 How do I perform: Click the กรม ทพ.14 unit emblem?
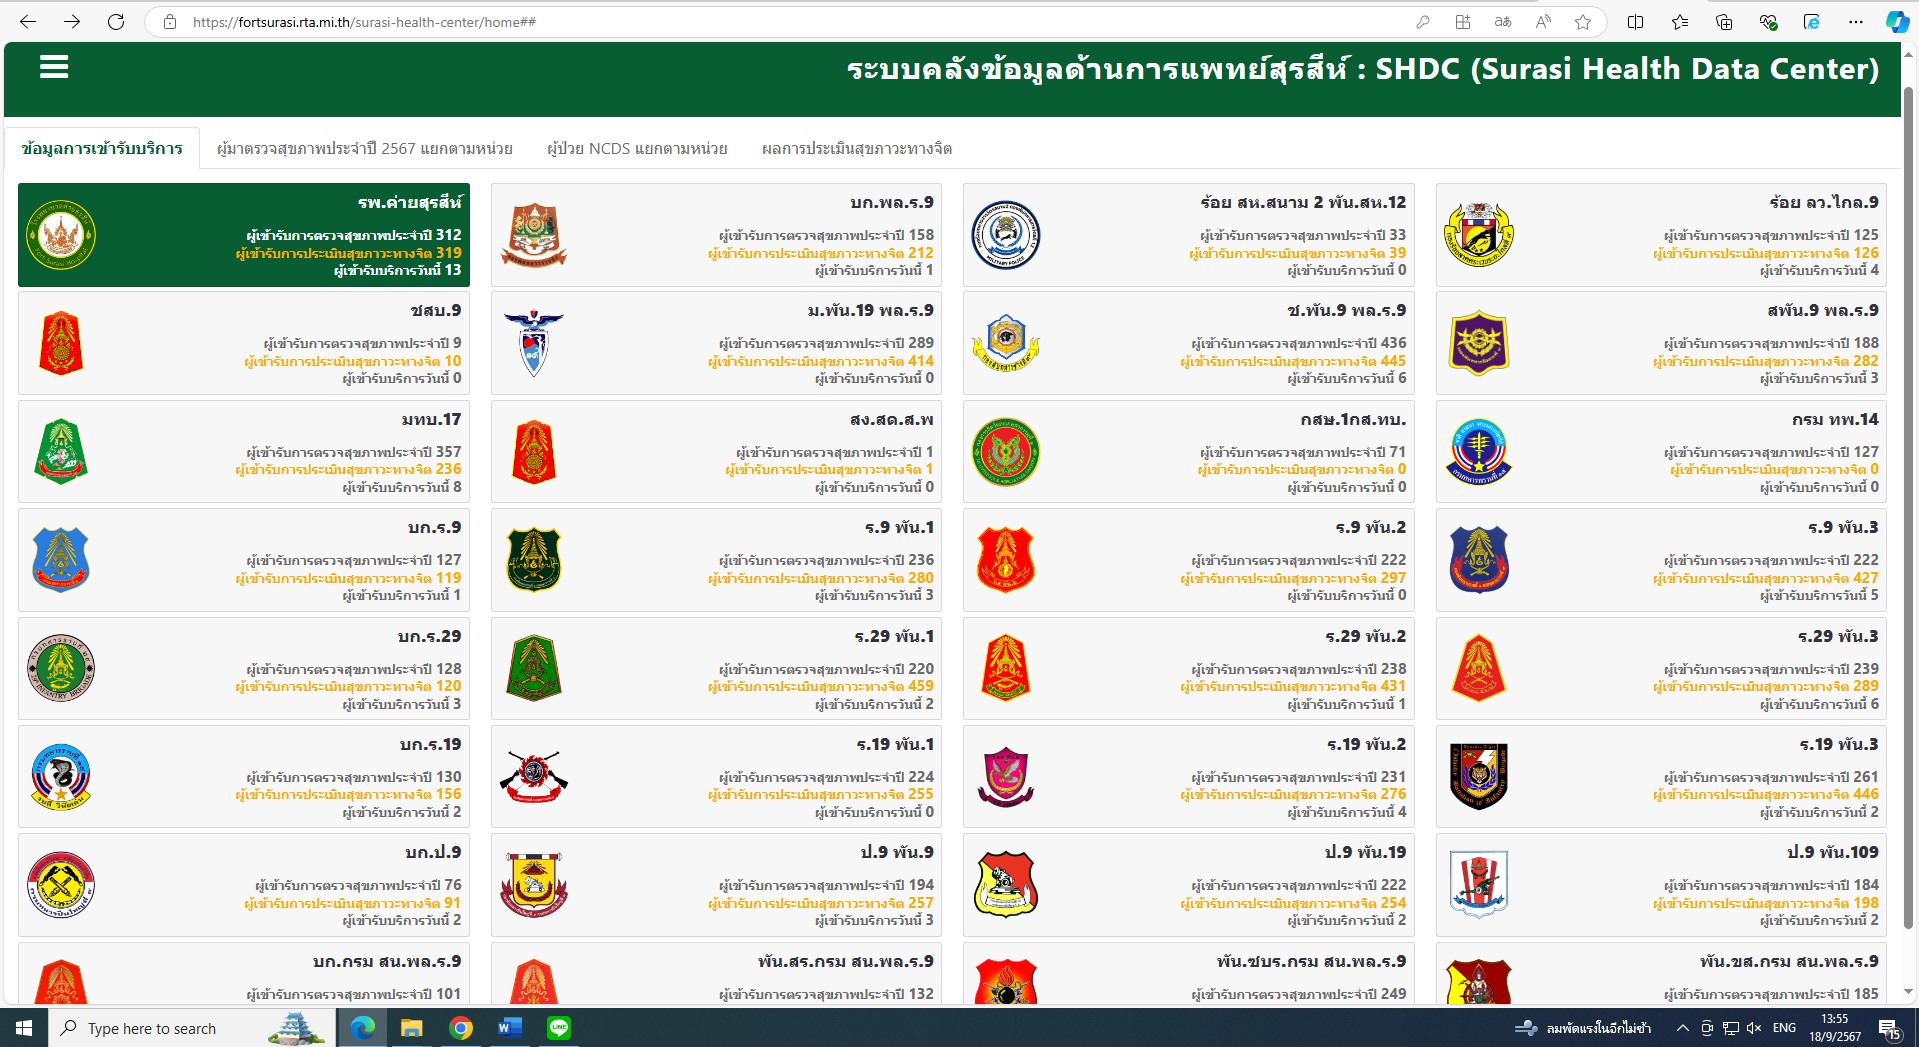pyautogui.click(x=1478, y=452)
